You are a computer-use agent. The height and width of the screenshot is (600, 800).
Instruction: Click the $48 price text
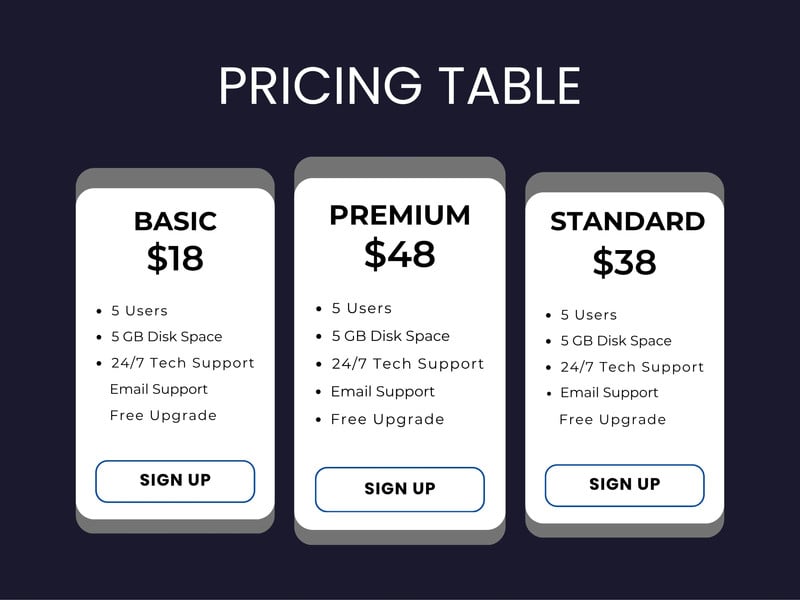(x=399, y=253)
